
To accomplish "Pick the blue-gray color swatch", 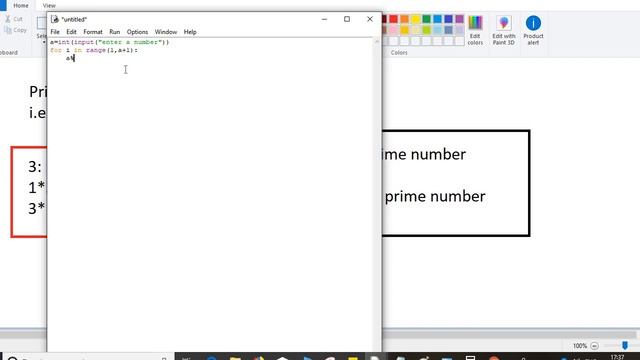I will click(x=449, y=30).
